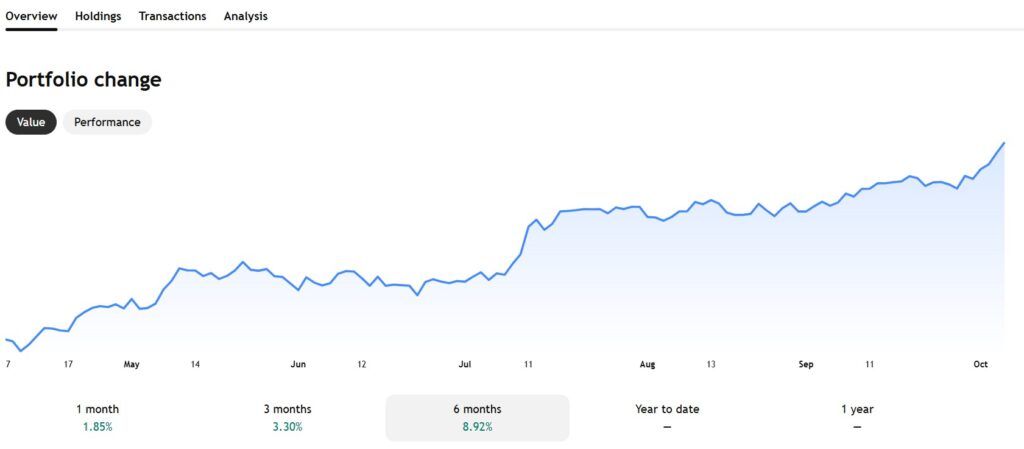
Task: Open the Overview tab
Action: [31, 16]
